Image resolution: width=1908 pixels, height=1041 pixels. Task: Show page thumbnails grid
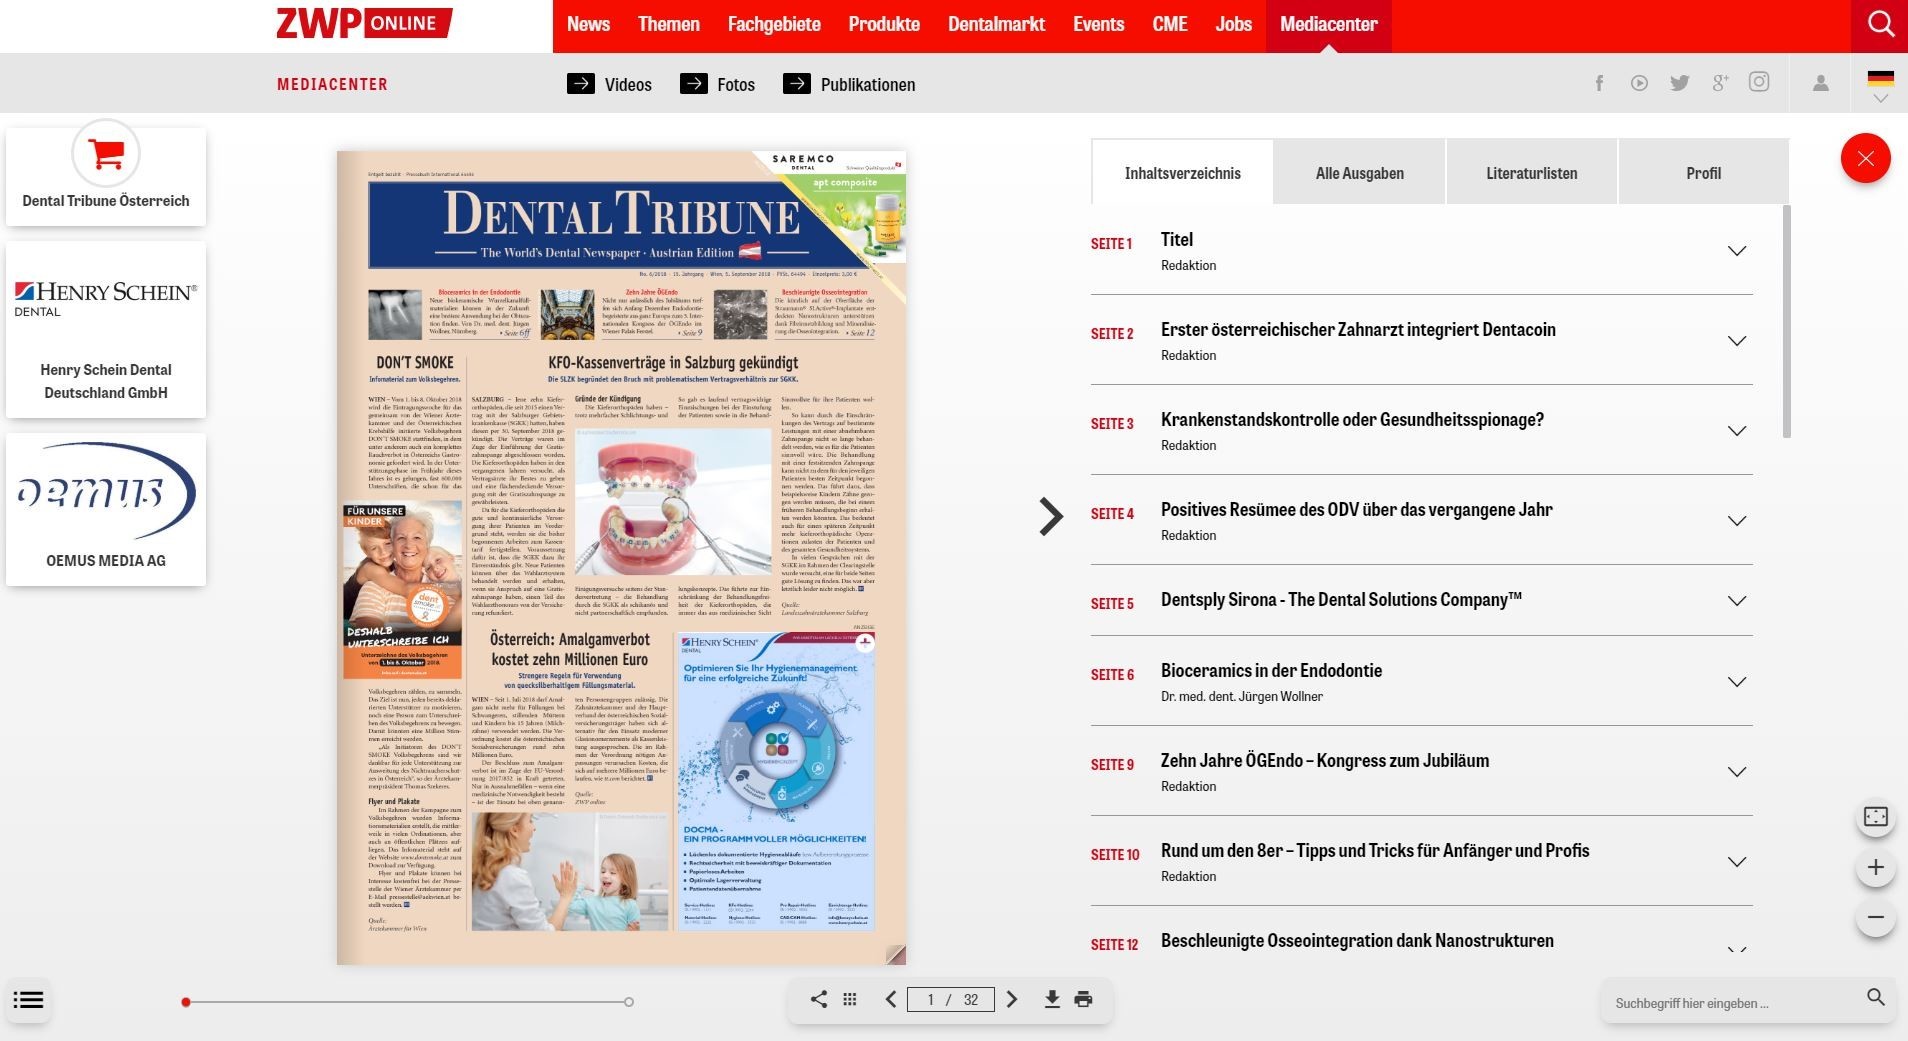pyautogui.click(x=850, y=999)
